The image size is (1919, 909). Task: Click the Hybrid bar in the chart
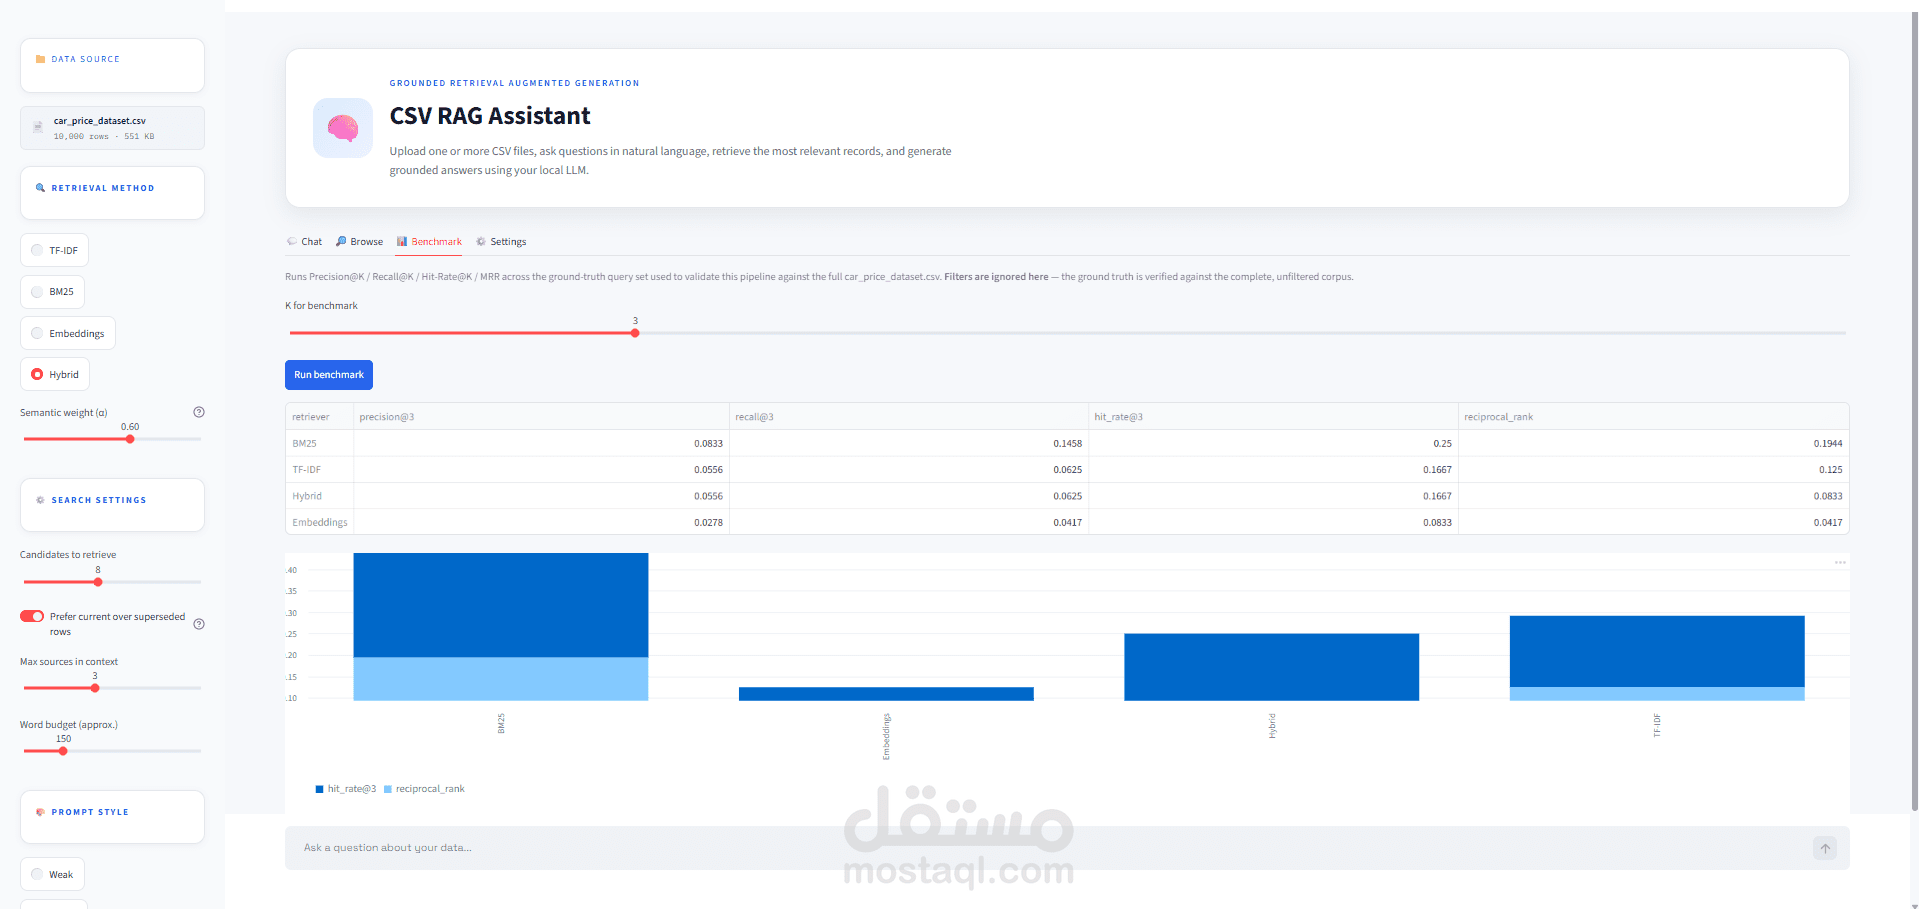1271,667
